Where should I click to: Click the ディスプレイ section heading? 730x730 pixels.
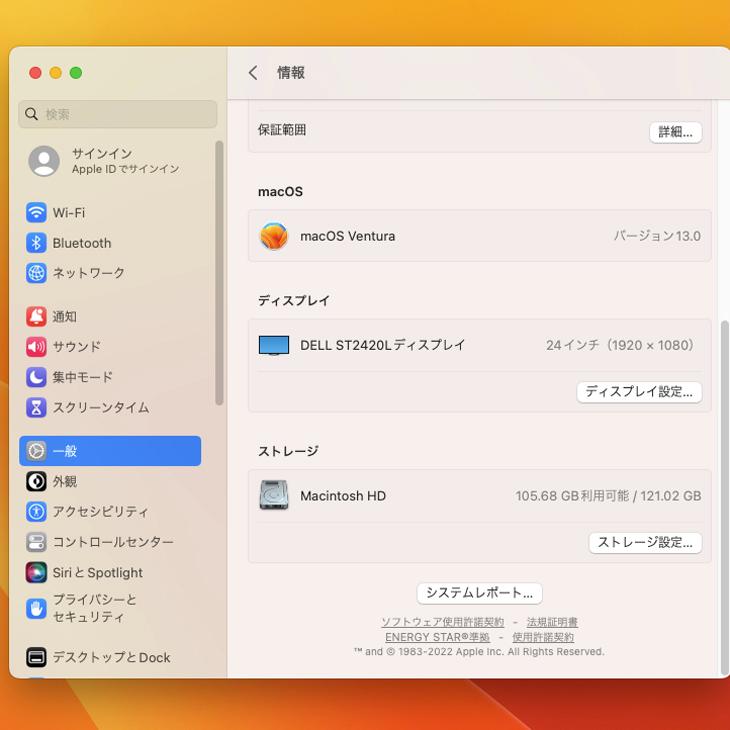[x=294, y=301]
